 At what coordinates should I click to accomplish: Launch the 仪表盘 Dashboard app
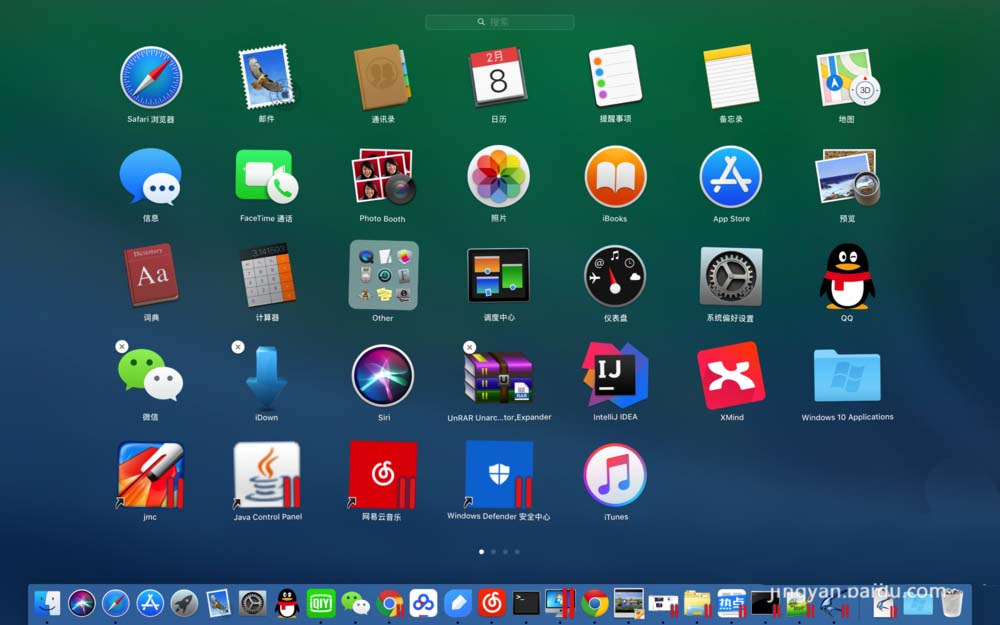[x=615, y=276]
